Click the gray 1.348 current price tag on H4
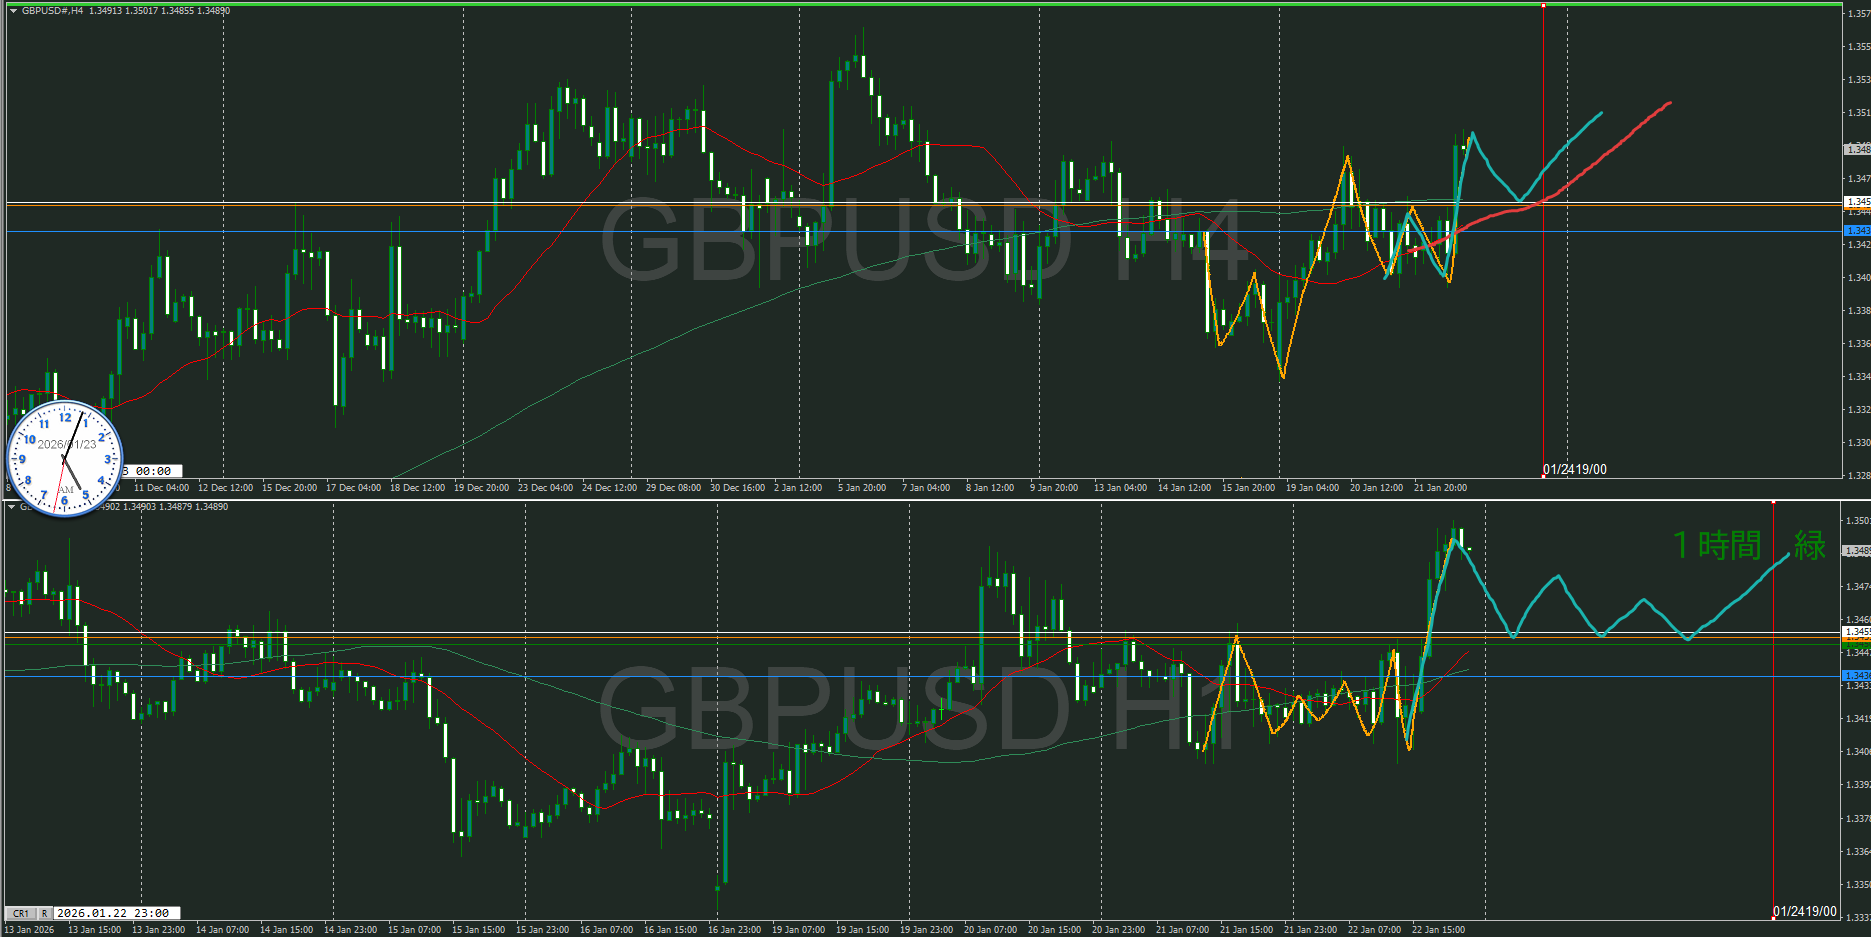 pos(1857,149)
